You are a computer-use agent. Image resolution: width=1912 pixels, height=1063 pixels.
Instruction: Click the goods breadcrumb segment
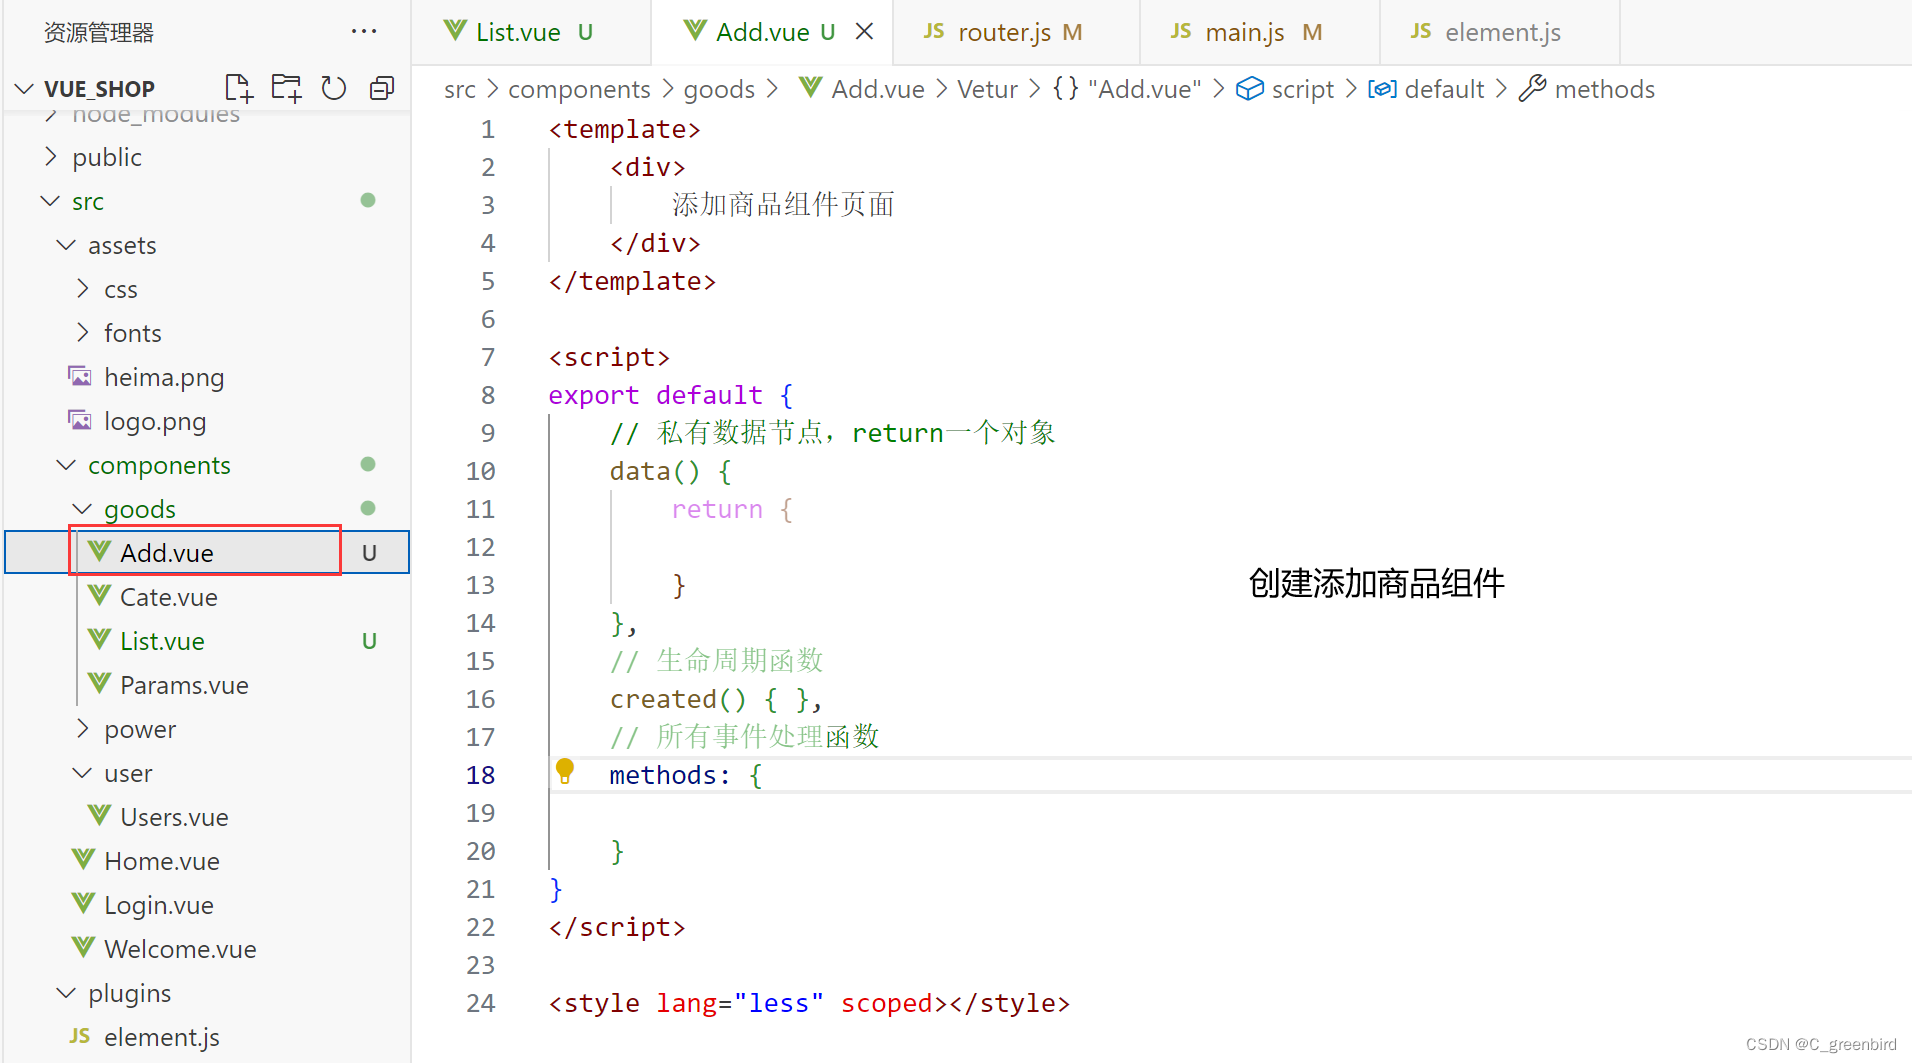coord(719,89)
